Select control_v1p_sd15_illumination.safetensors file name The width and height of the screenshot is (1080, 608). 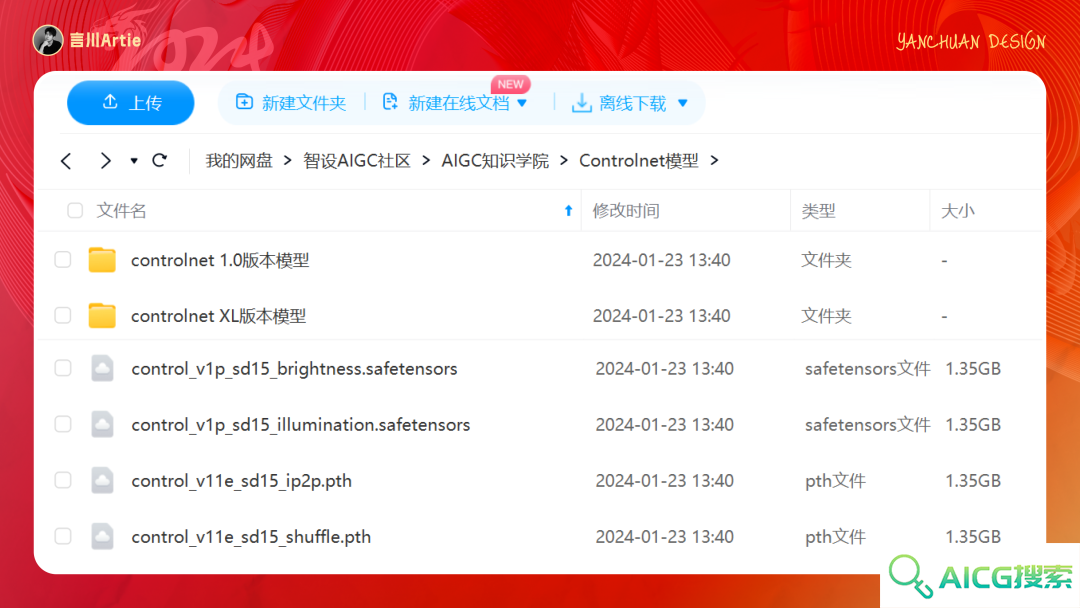(300, 425)
